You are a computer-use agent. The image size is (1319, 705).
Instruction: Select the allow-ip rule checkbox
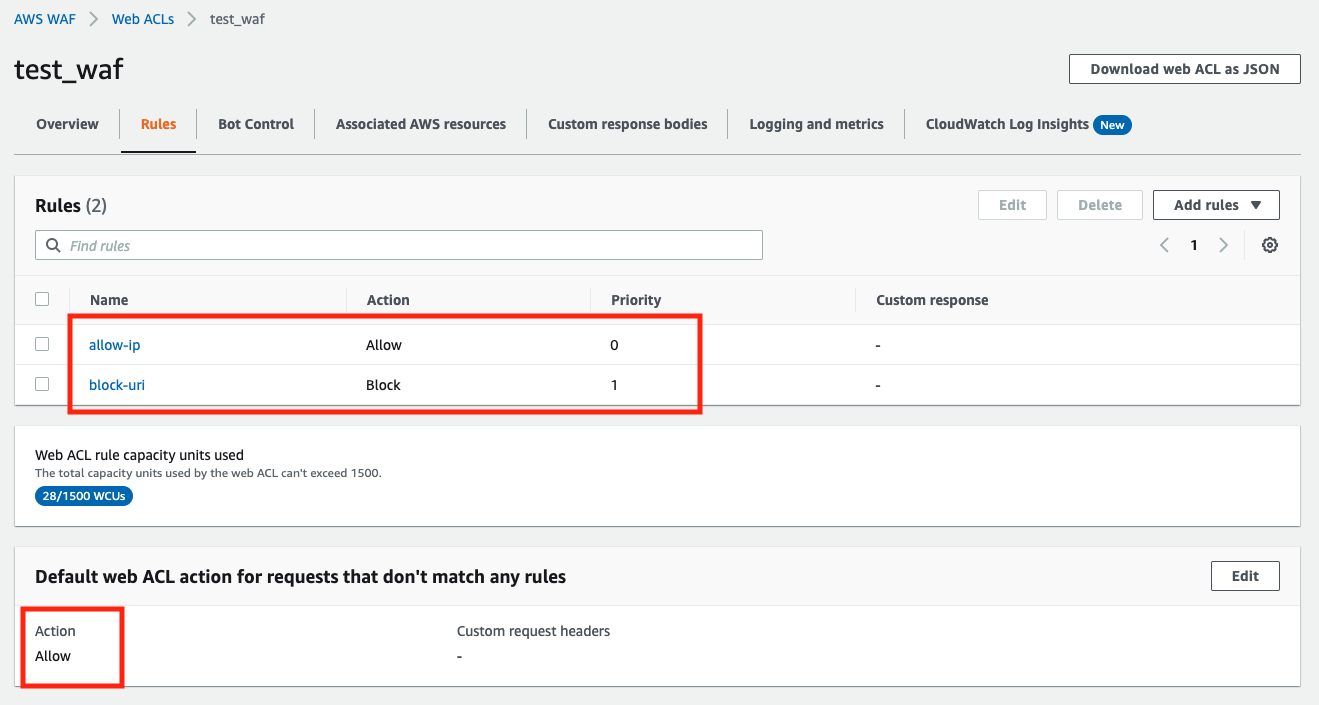pyautogui.click(x=42, y=344)
